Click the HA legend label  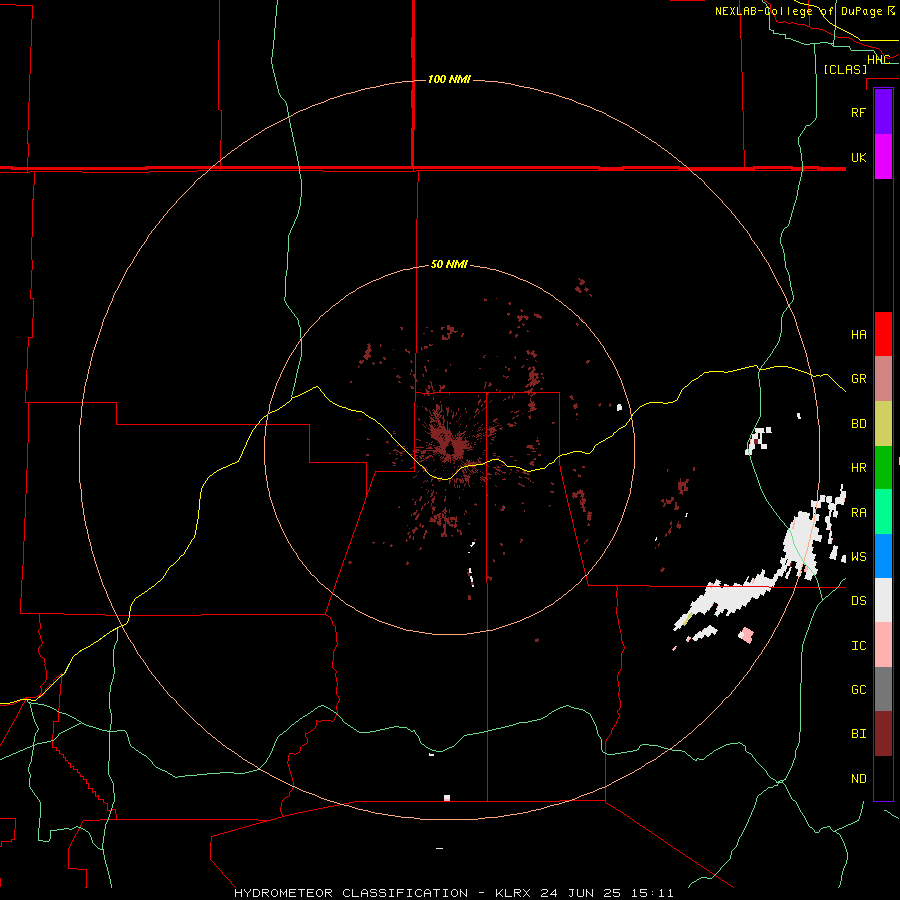click(x=858, y=334)
